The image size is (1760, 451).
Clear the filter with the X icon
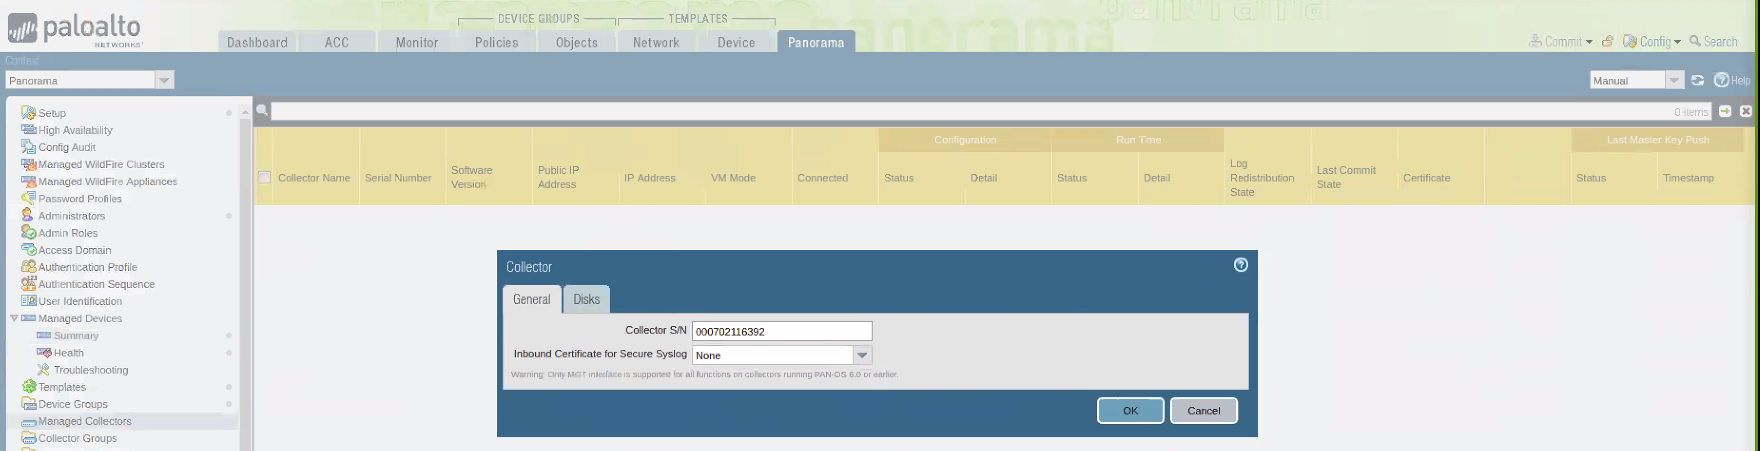click(x=1746, y=111)
